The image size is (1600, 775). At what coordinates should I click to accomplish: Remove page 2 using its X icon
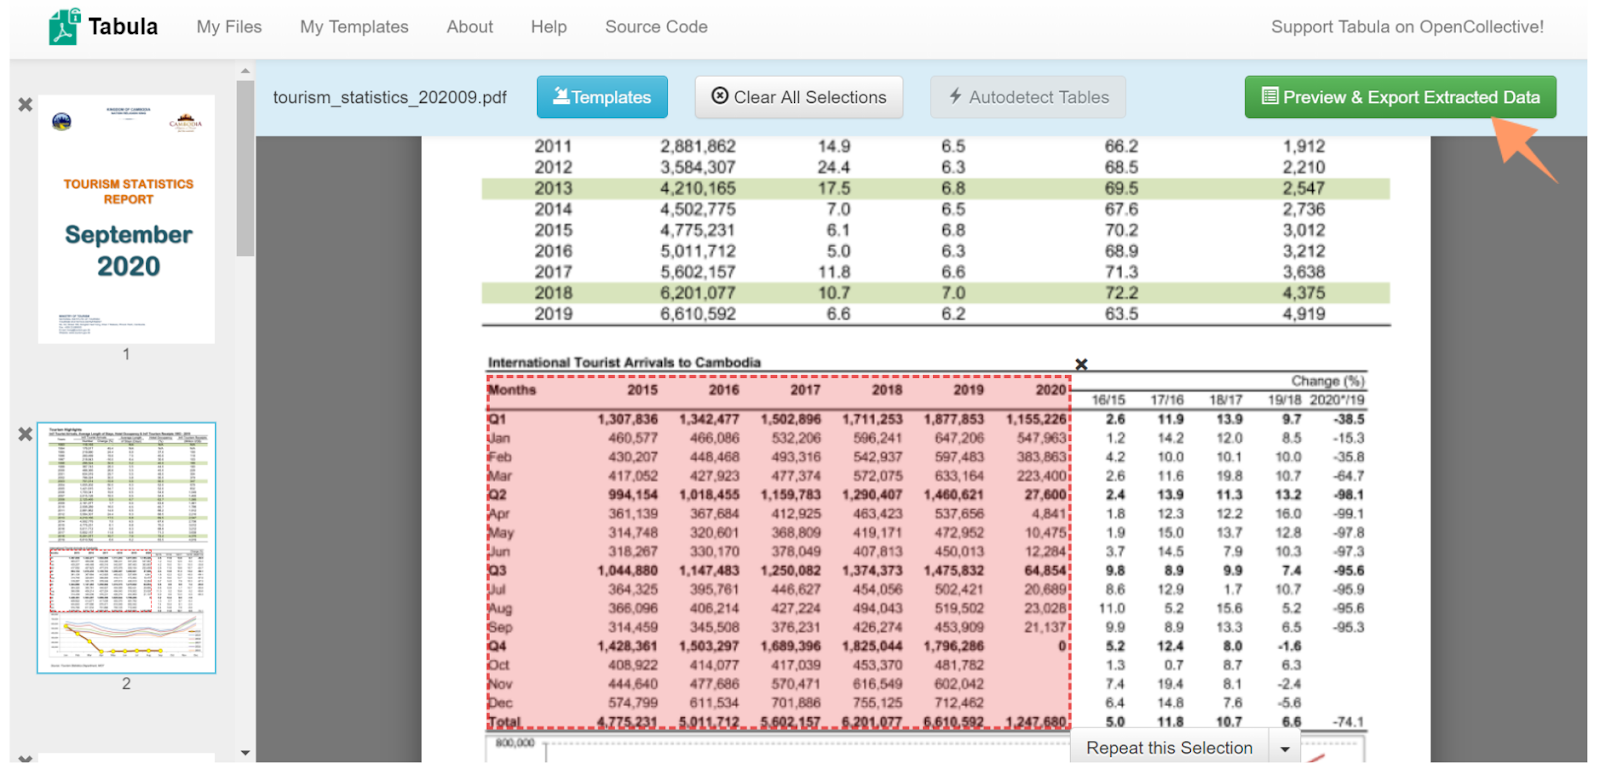tap(25, 434)
